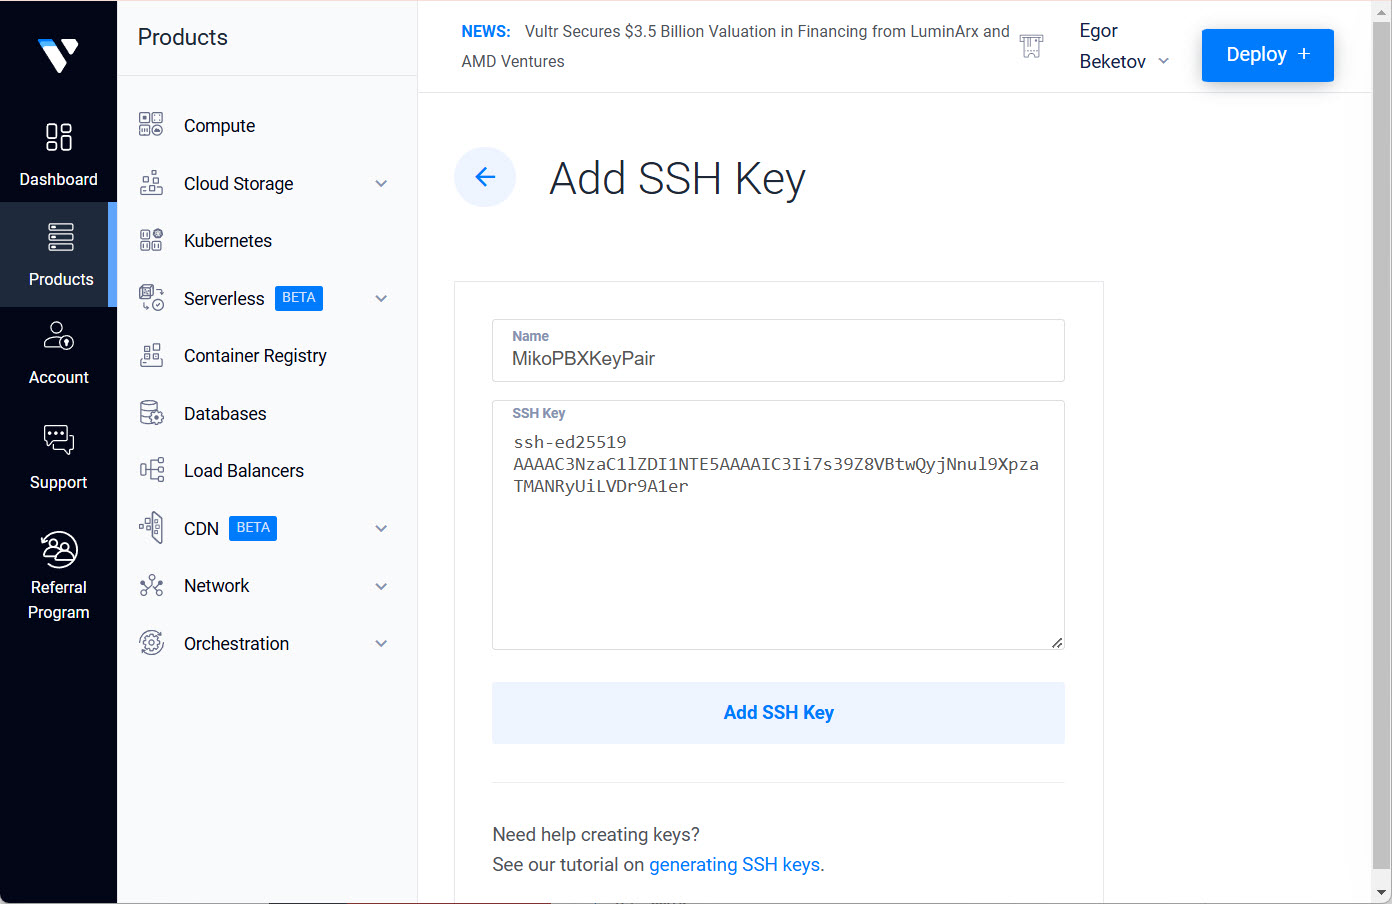Expand the Cloud Storage submenu chevron
This screenshot has width=1392, height=904.
click(381, 184)
